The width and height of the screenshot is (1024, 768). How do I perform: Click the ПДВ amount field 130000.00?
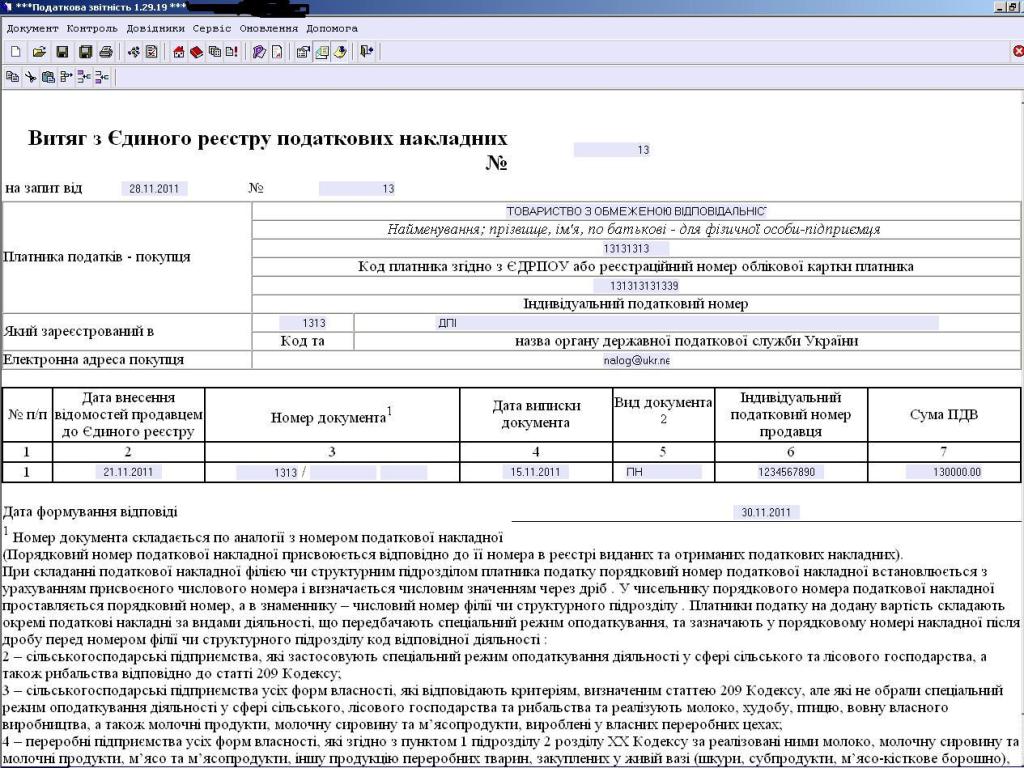tap(943, 472)
